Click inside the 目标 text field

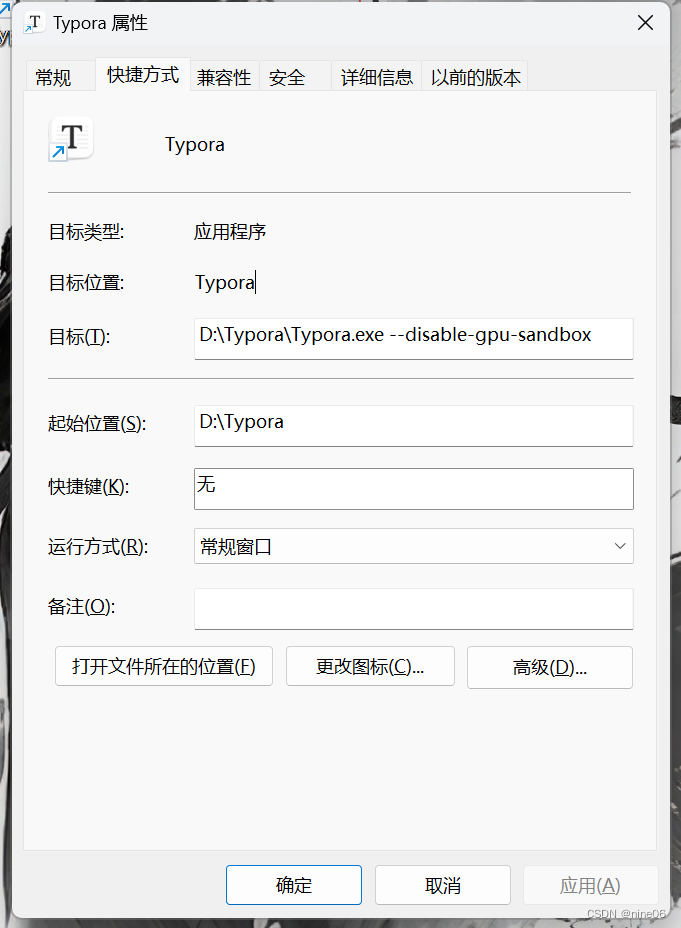[413, 339]
